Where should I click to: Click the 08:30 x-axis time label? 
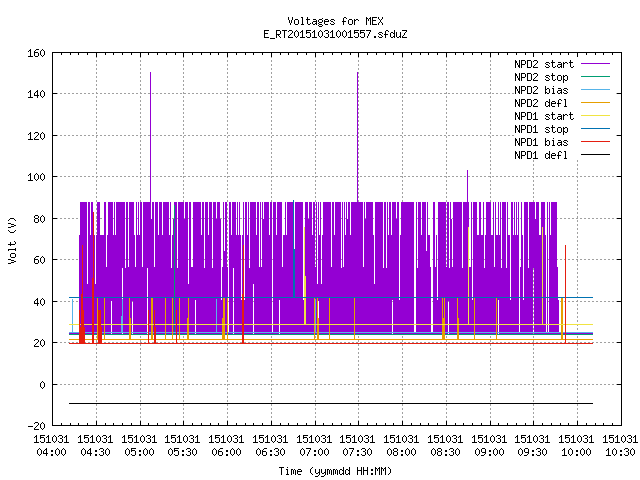click(x=445, y=453)
